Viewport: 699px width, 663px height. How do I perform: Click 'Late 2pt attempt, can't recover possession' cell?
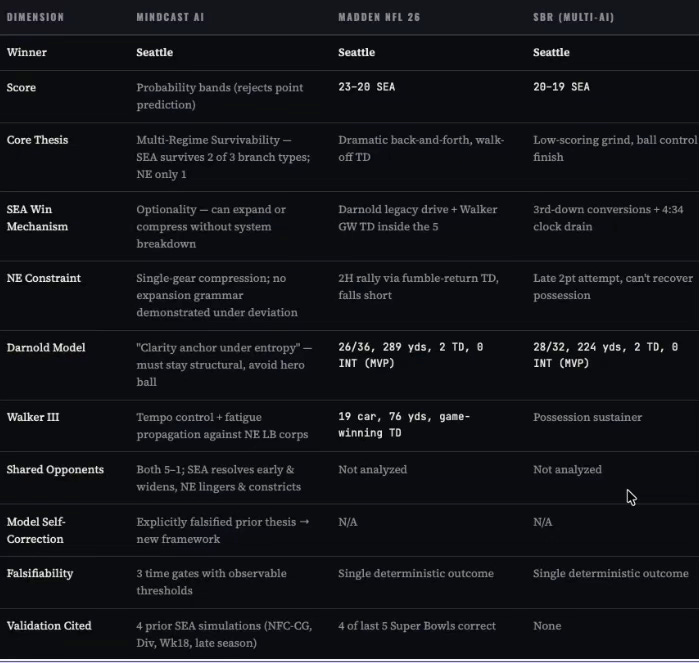point(613,287)
